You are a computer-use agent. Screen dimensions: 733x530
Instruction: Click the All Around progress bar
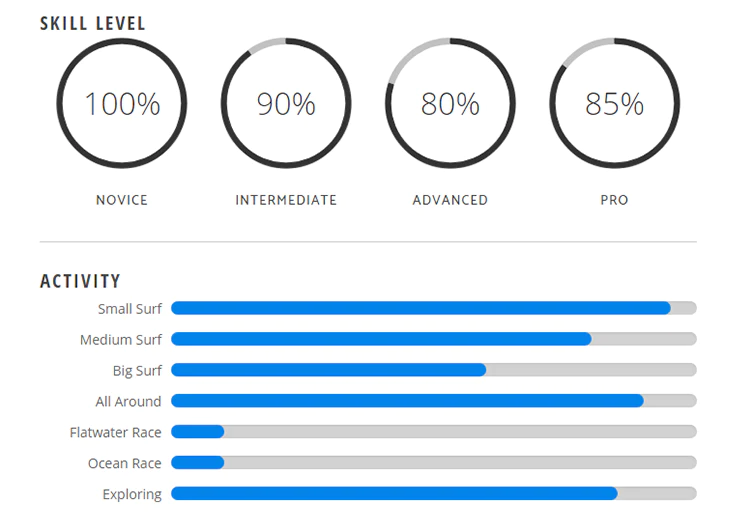(434, 401)
